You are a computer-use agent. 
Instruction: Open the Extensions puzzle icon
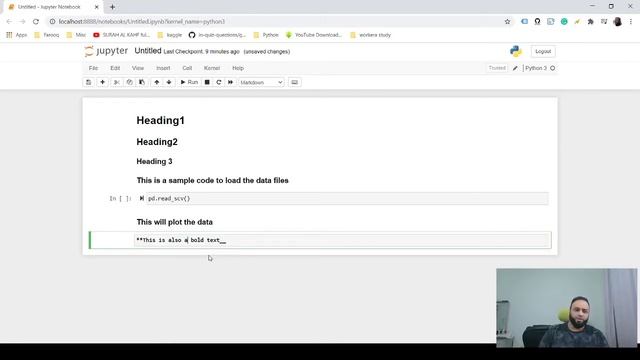tap(590, 22)
